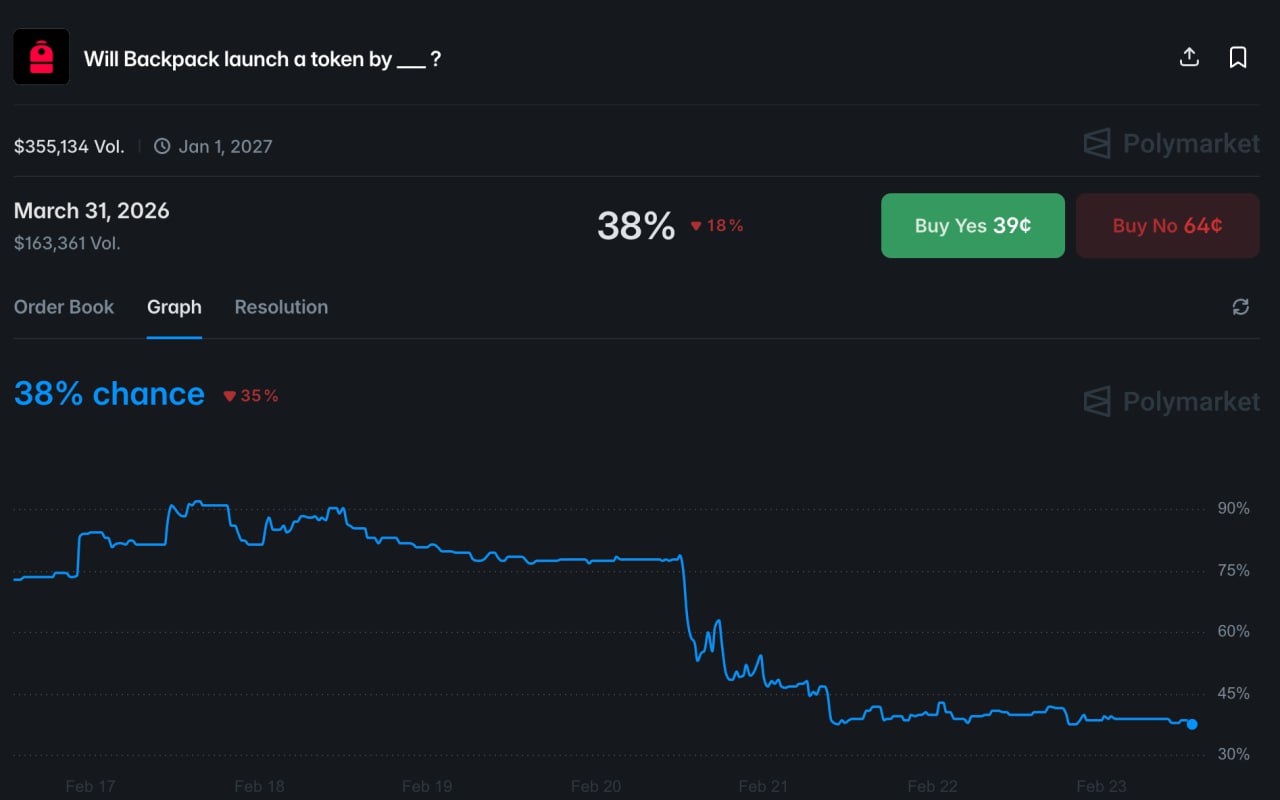Select the Graph tab
Image resolution: width=1280 pixels, height=800 pixels.
tap(174, 307)
